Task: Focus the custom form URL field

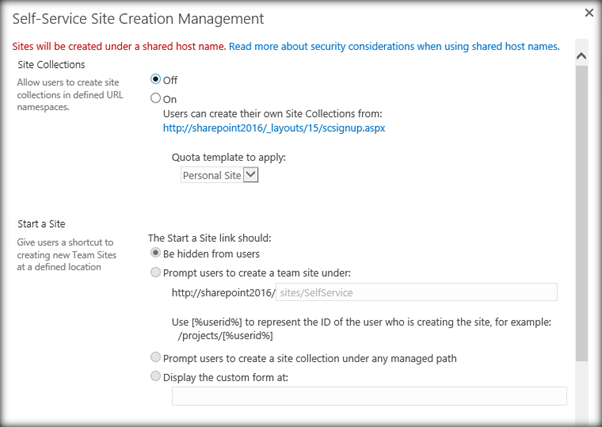Action: [x=369, y=397]
